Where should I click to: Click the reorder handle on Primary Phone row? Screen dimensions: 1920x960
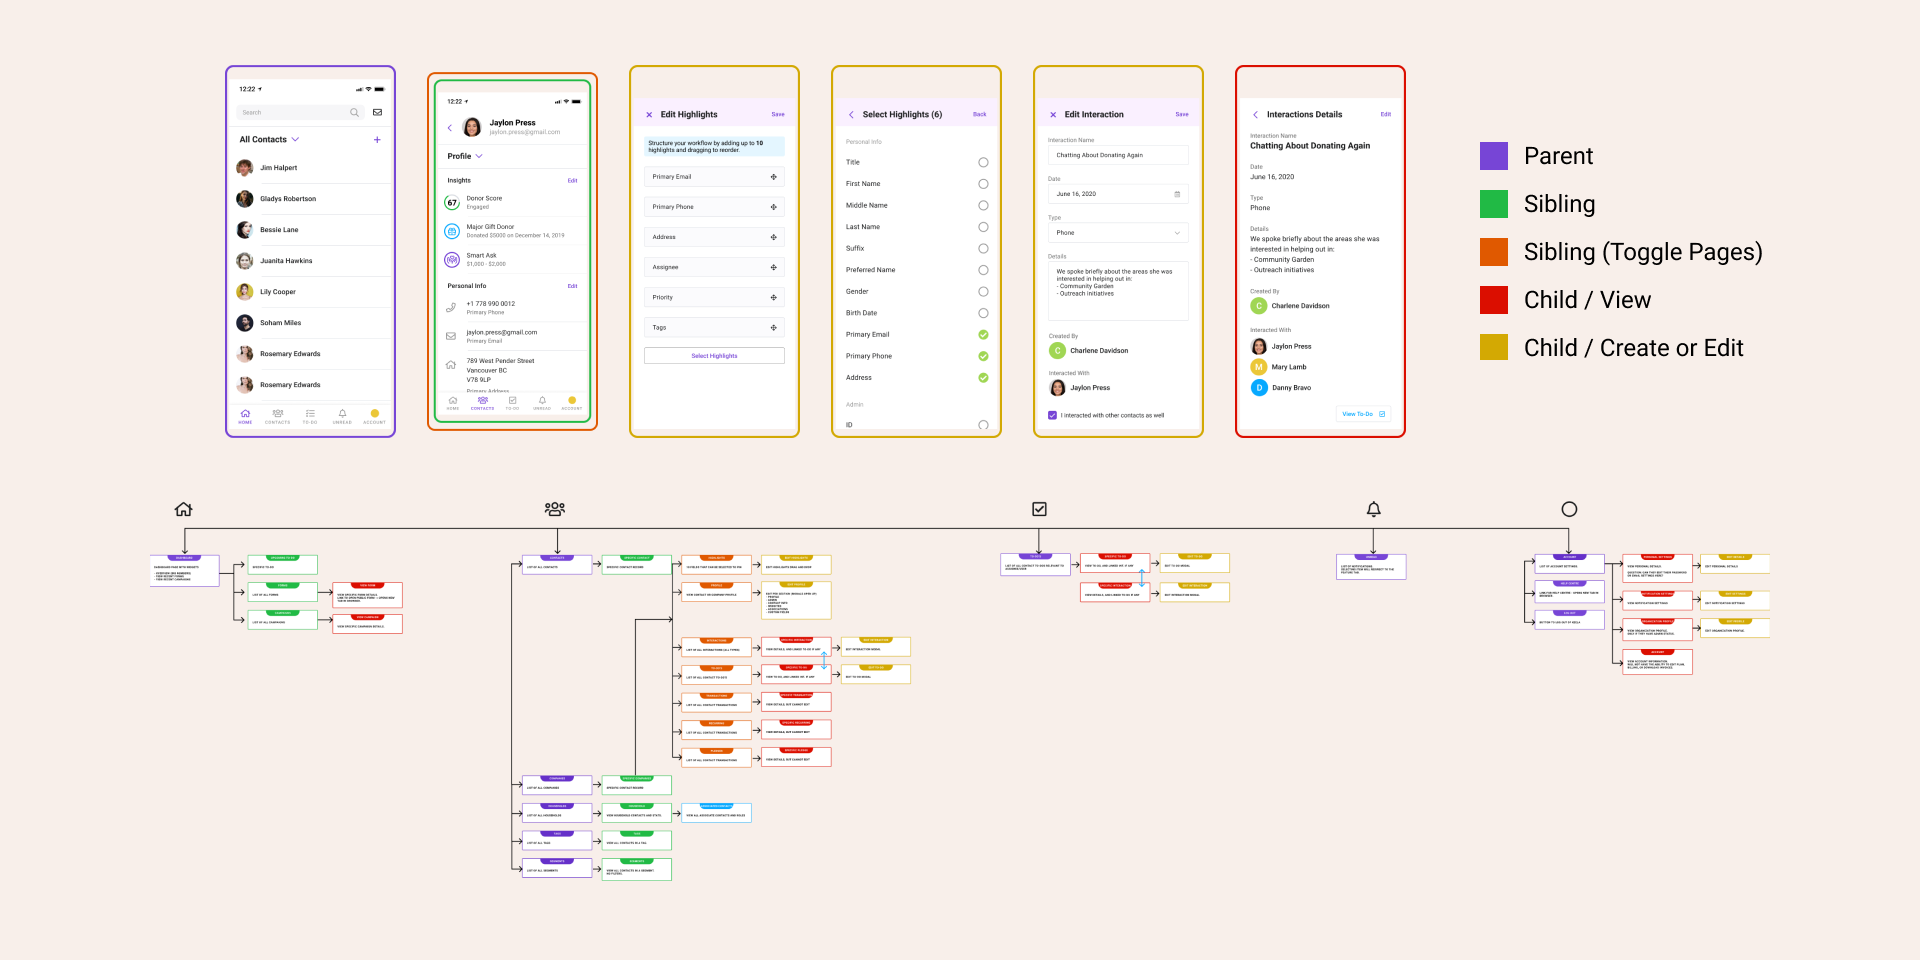tap(773, 207)
